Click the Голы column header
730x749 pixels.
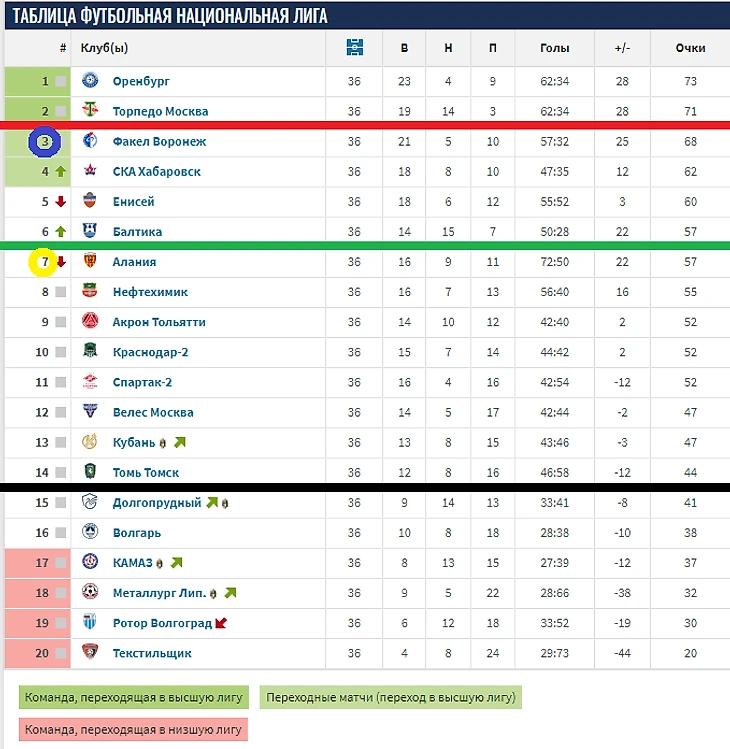pyautogui.click(x=555, y=48)
